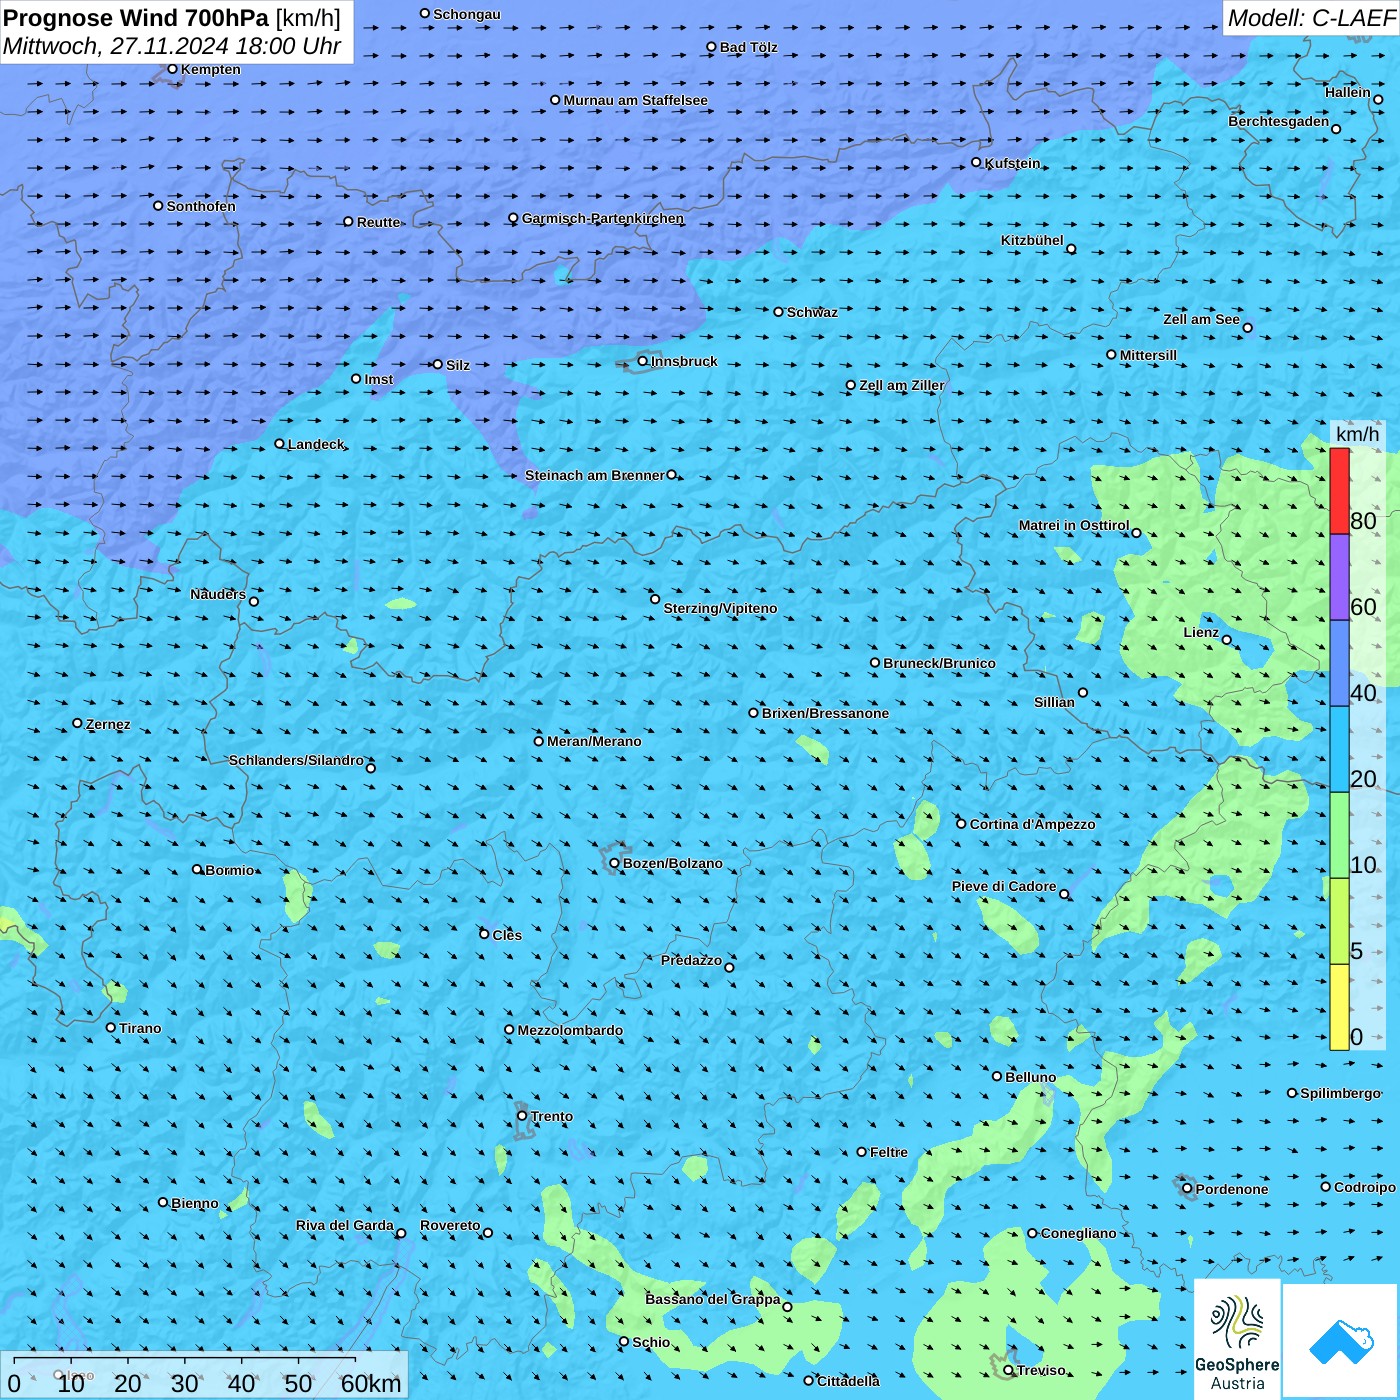Click the blue cloud mountain logo
This screenshot has height=1400, width=1400.
1341,1341
